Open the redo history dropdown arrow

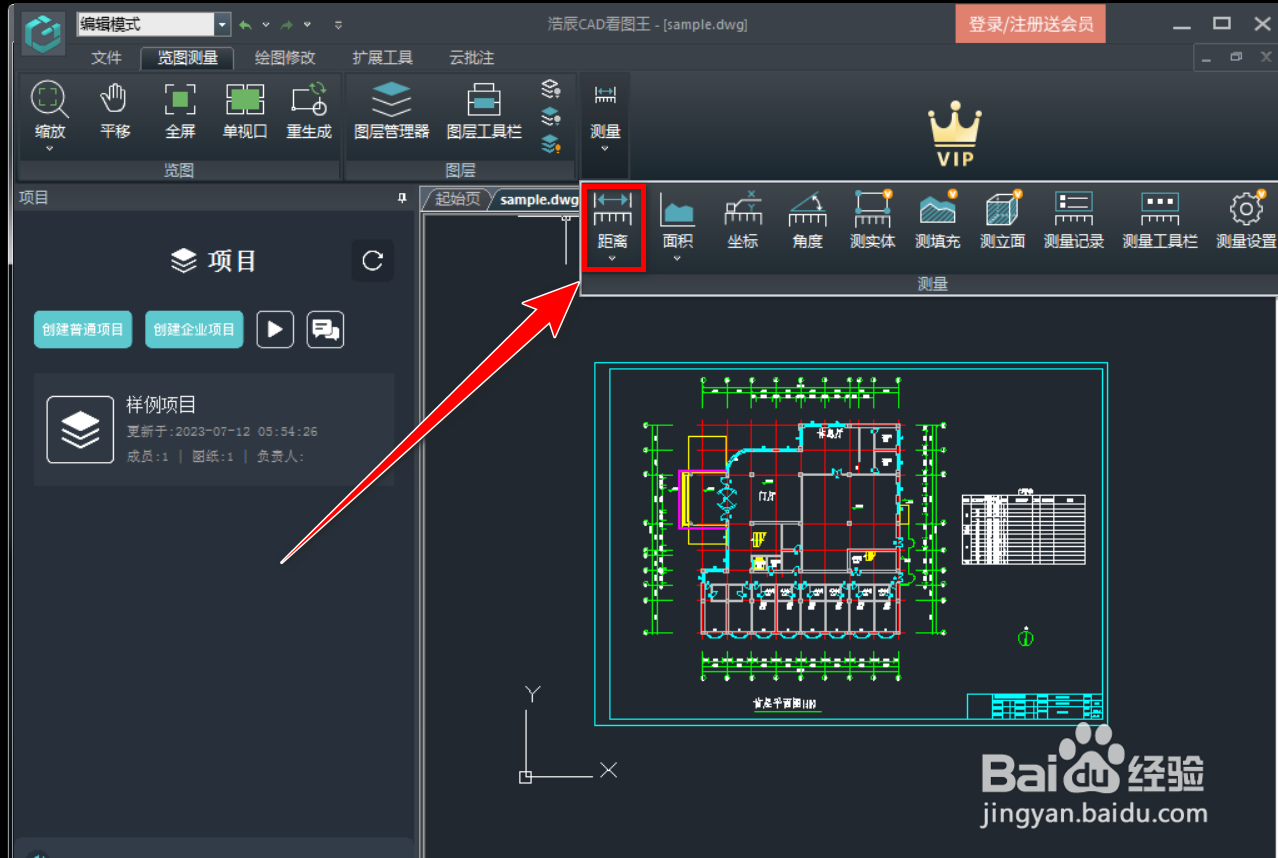tap(307, 25)
